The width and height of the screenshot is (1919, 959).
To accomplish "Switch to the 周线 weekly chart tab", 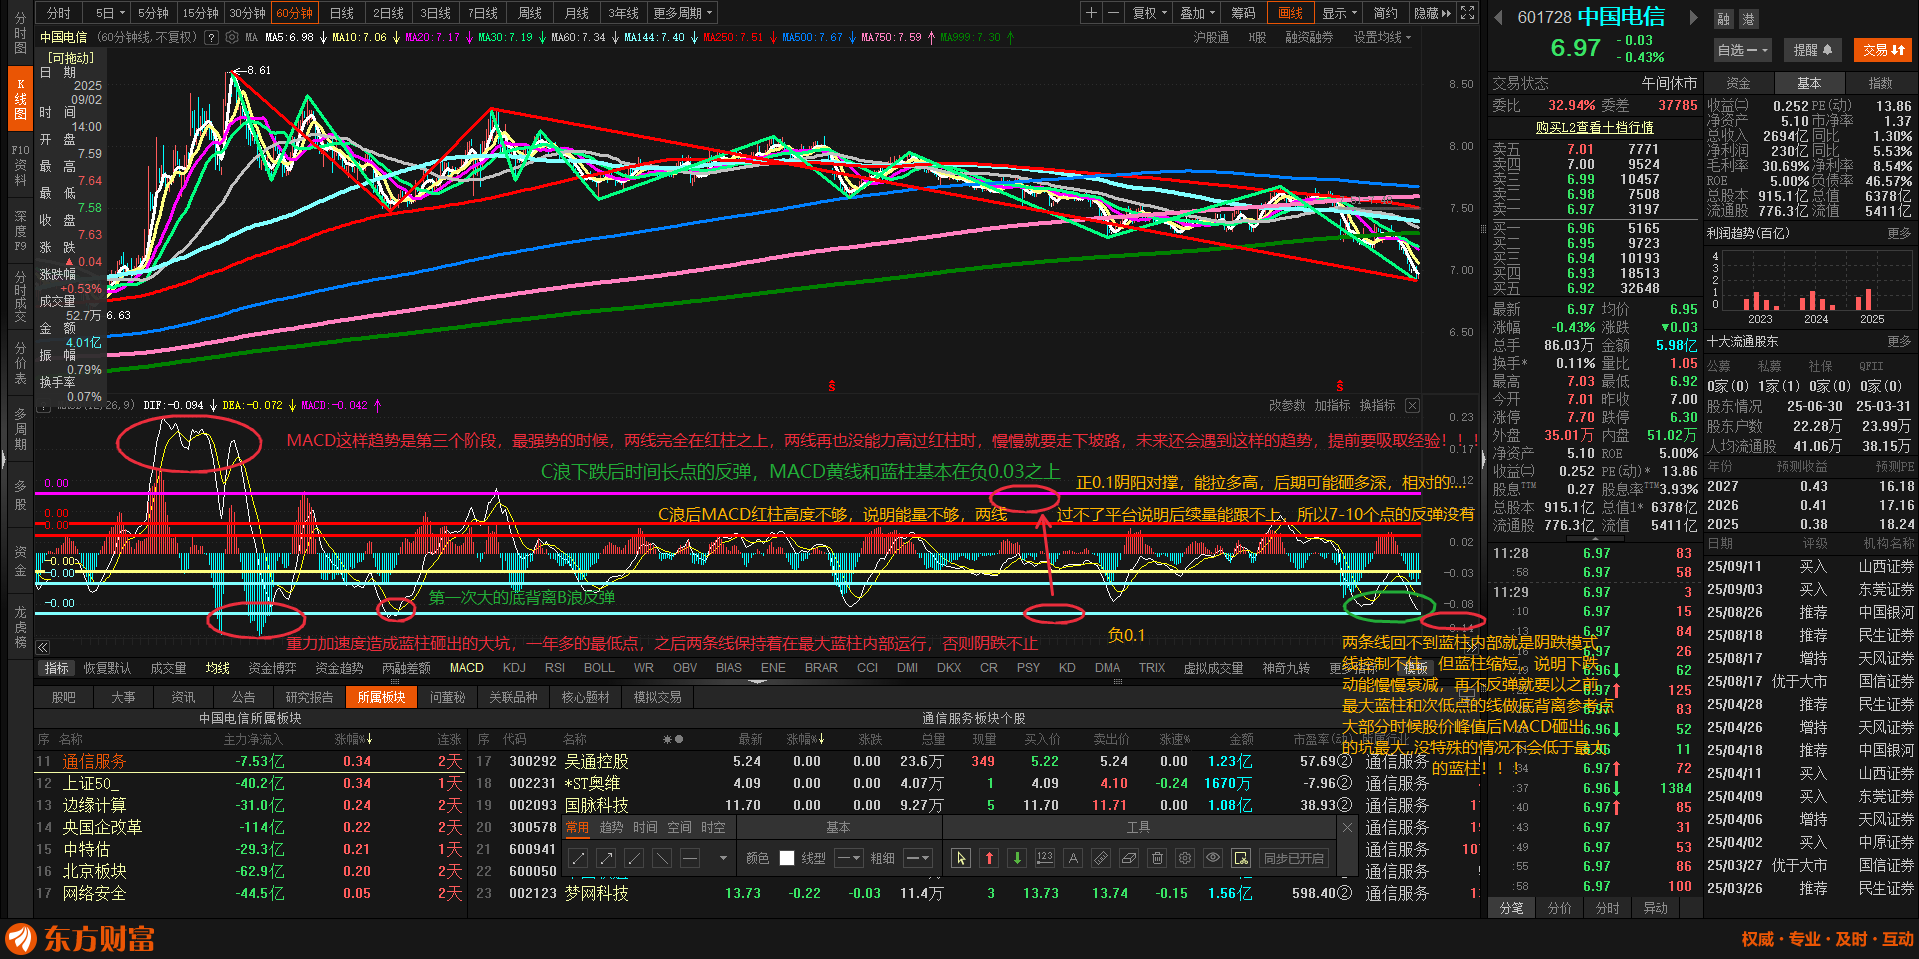I will [530, 13].
